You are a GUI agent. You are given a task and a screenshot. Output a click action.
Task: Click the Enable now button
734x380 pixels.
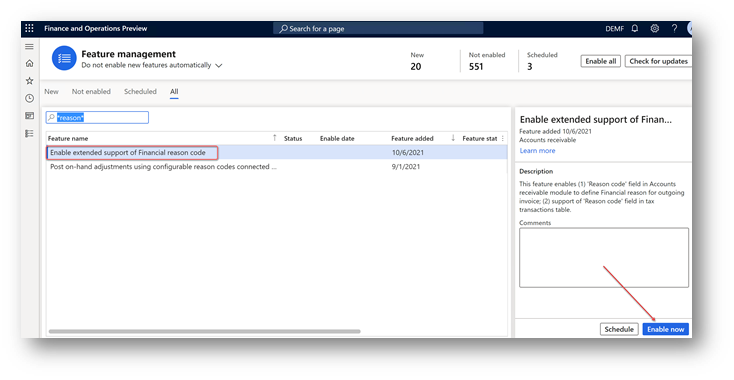pos(666,329)
